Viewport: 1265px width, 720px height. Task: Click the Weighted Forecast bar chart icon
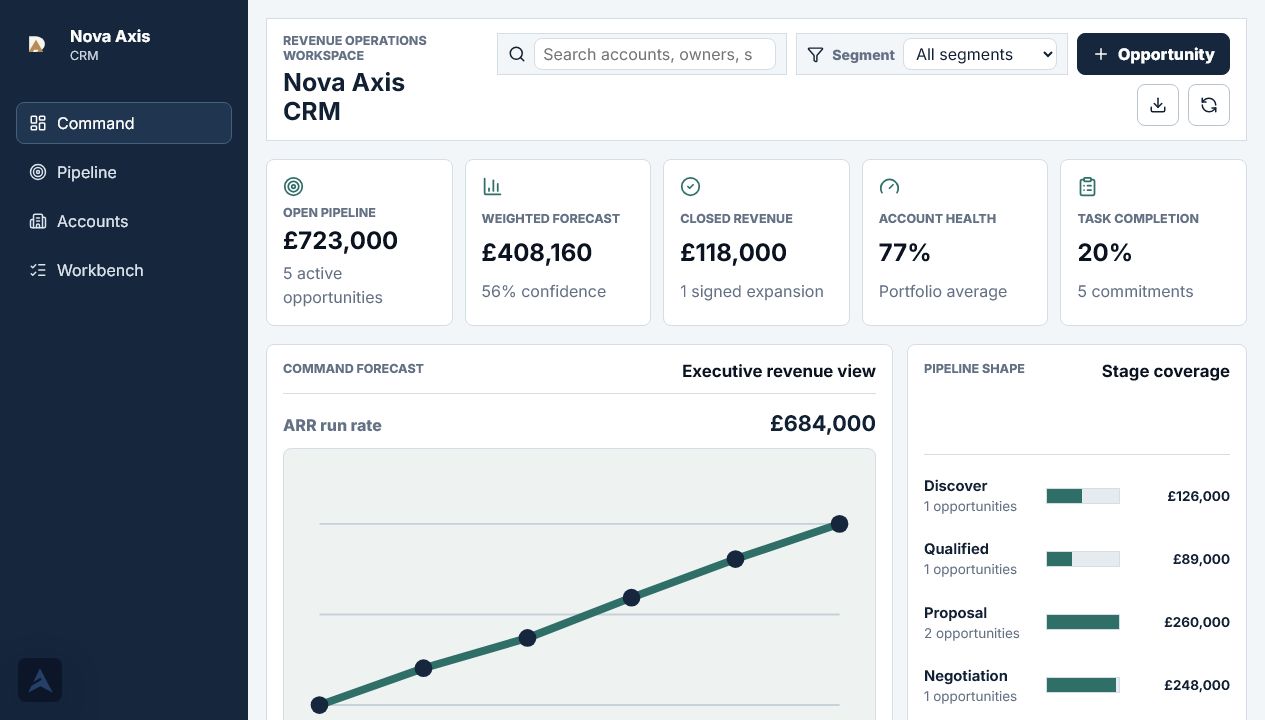pos(492,186)
